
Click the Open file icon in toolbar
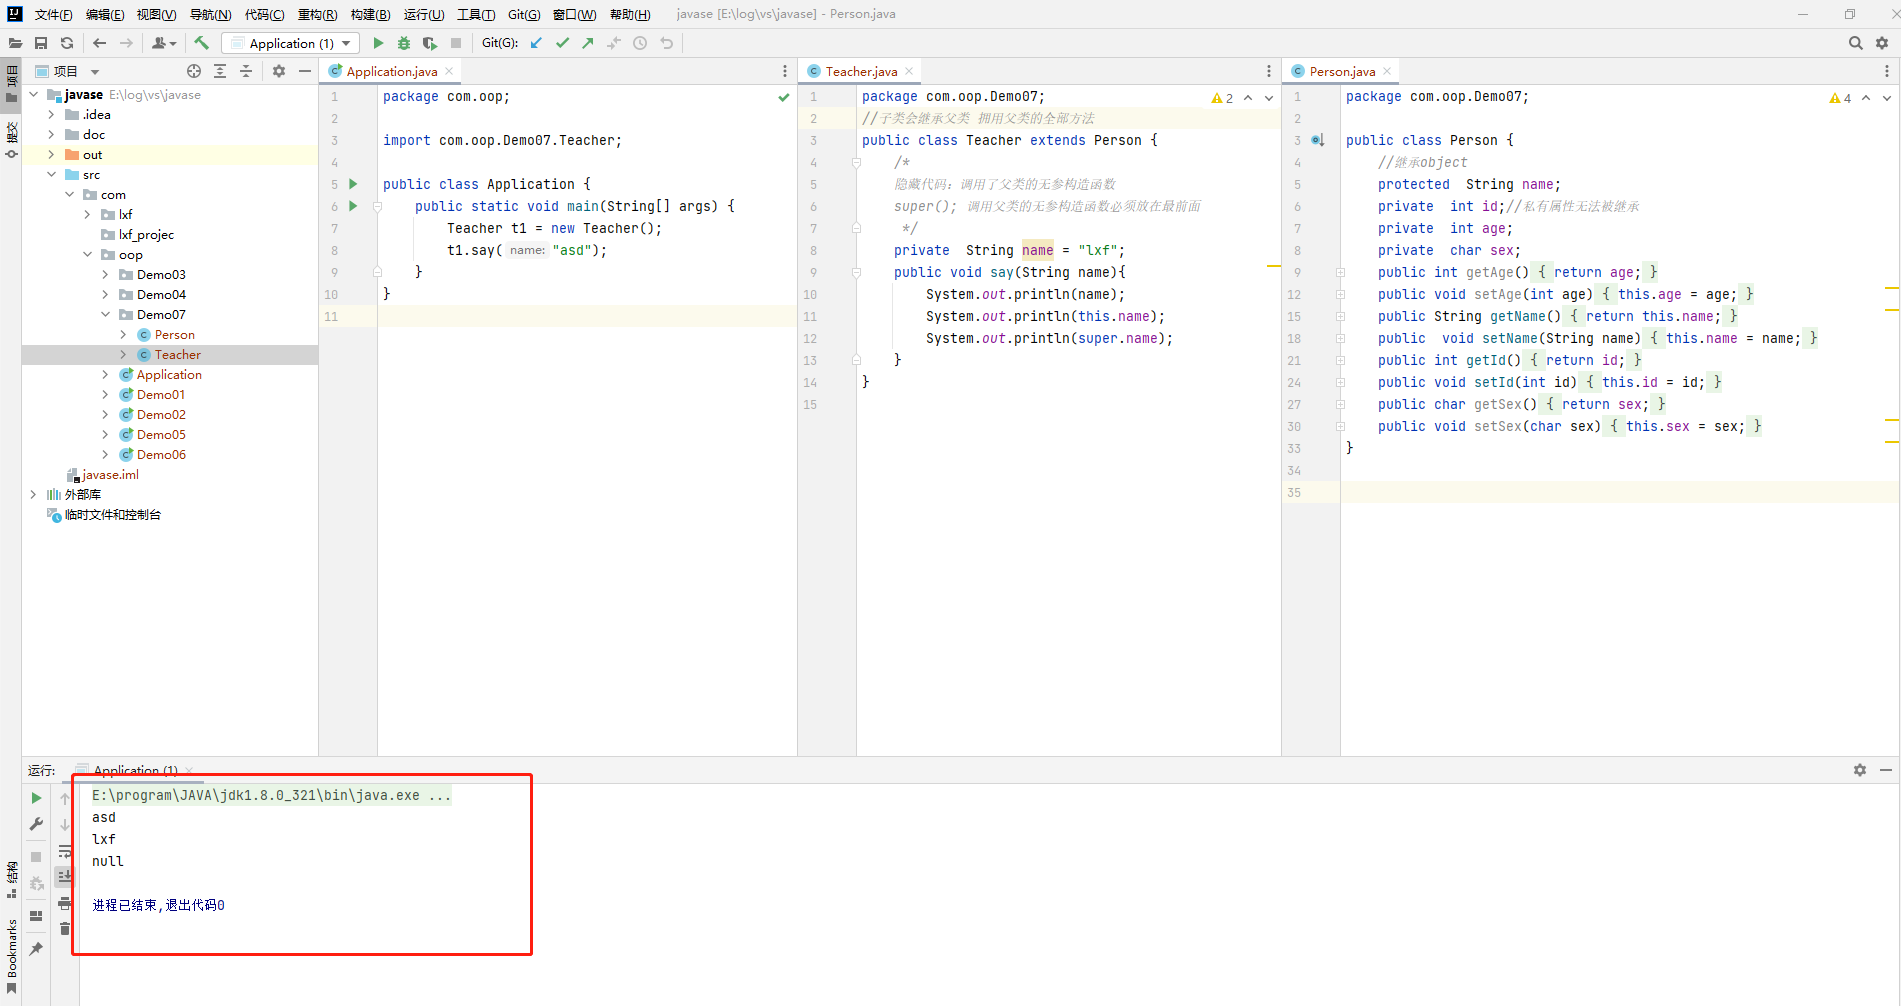(15, 43)
